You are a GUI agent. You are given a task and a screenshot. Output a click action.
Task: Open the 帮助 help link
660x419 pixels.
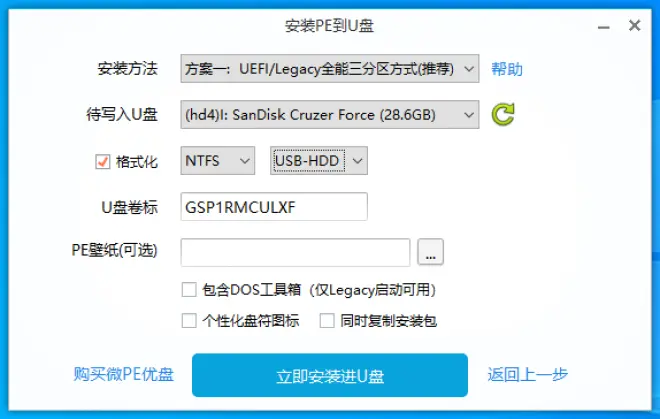(507, 69)
